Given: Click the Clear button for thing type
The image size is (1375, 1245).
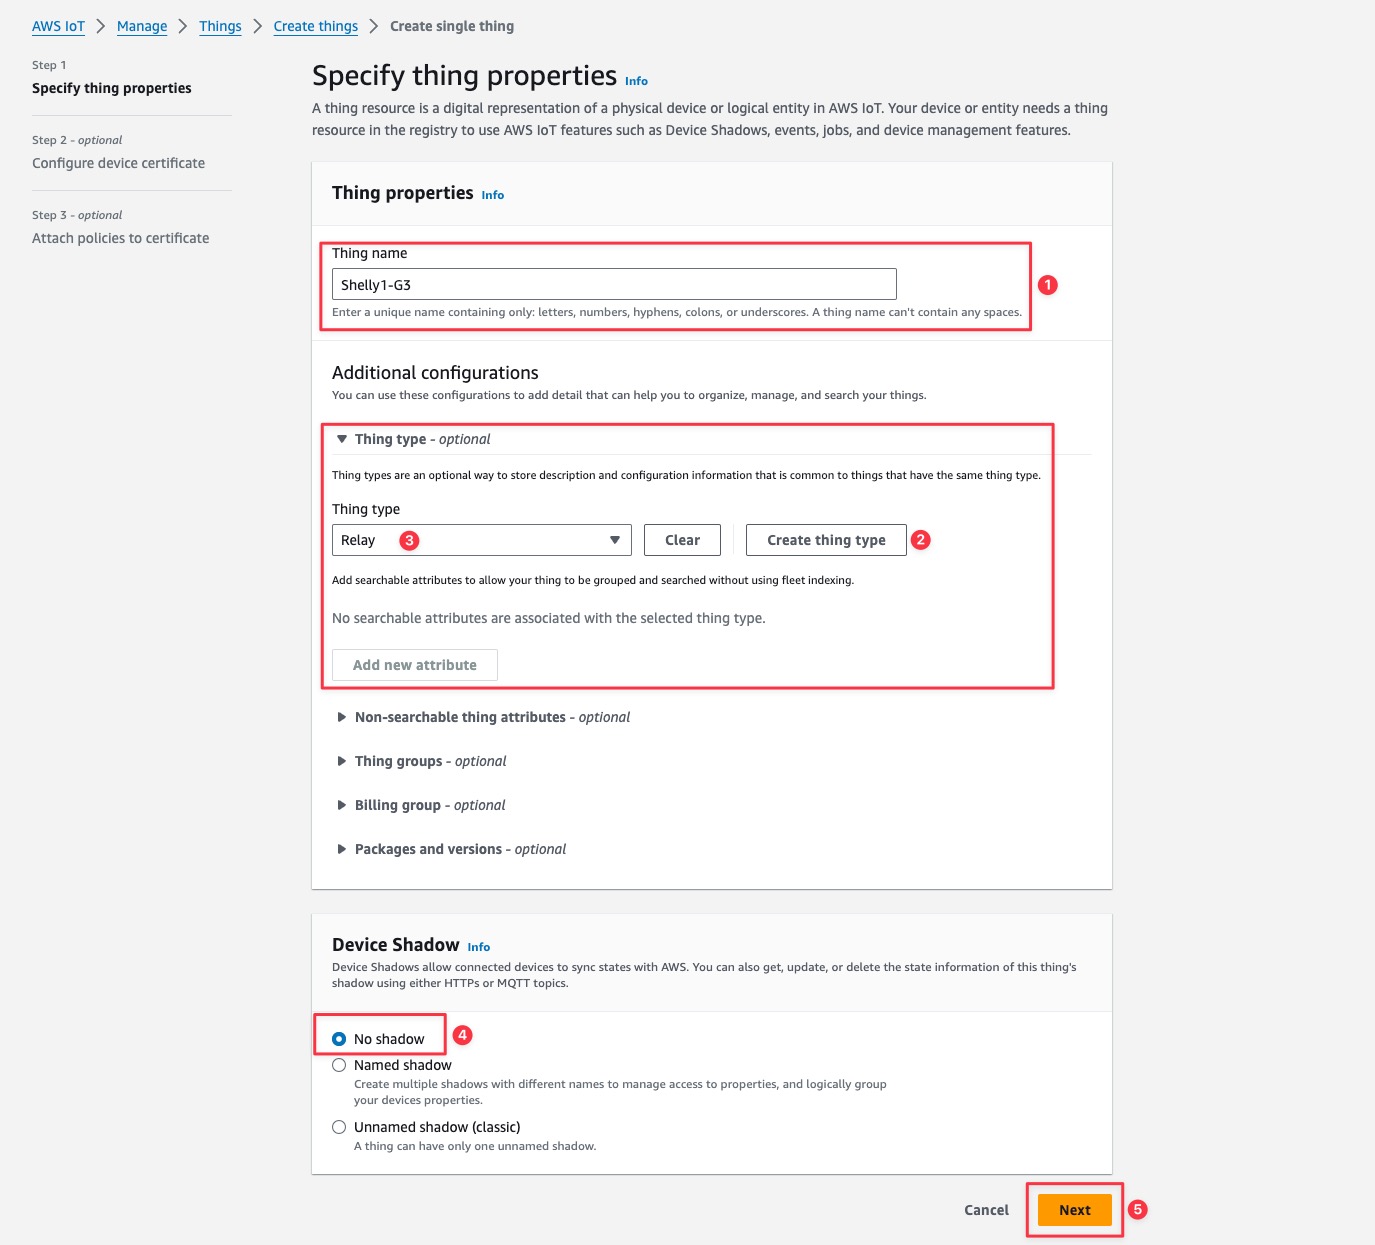Looking at the screenshot, I should [682, 540].
